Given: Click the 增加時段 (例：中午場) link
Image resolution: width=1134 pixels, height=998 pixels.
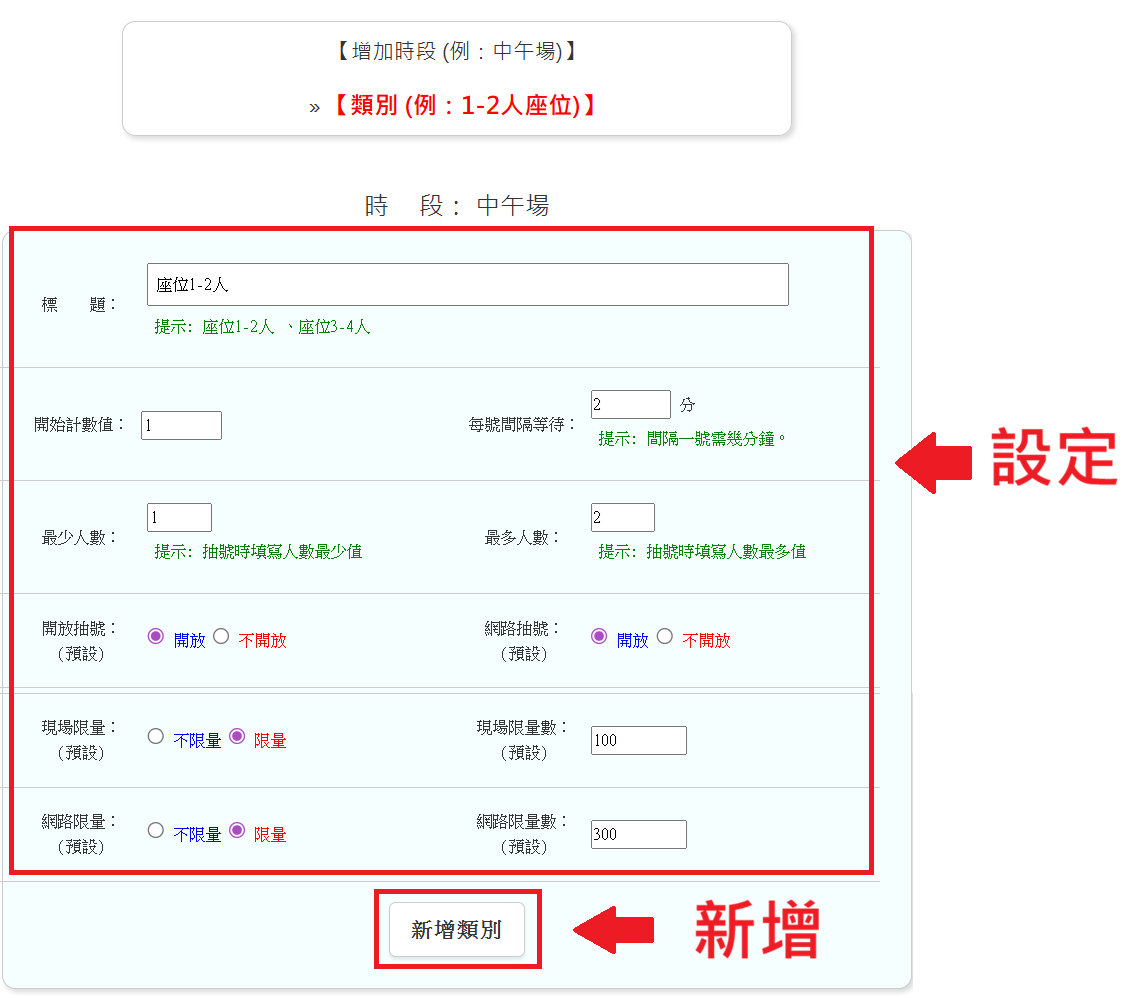Looking at the screenshot, I should click(456, 51).
